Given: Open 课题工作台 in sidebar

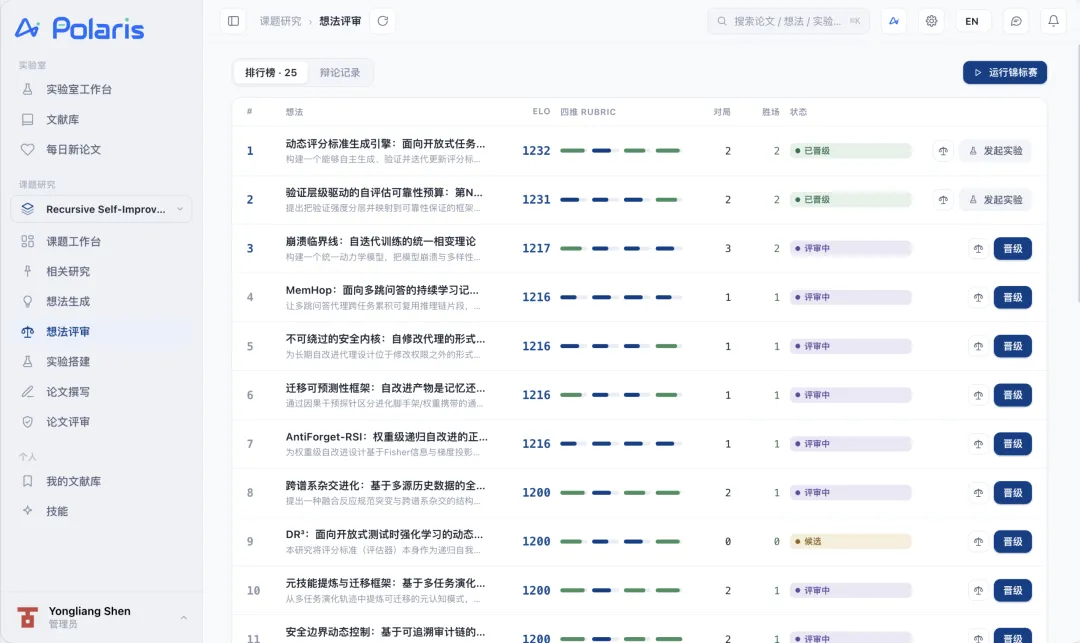Looking at the screenshot, I should [x=101, y=241].
